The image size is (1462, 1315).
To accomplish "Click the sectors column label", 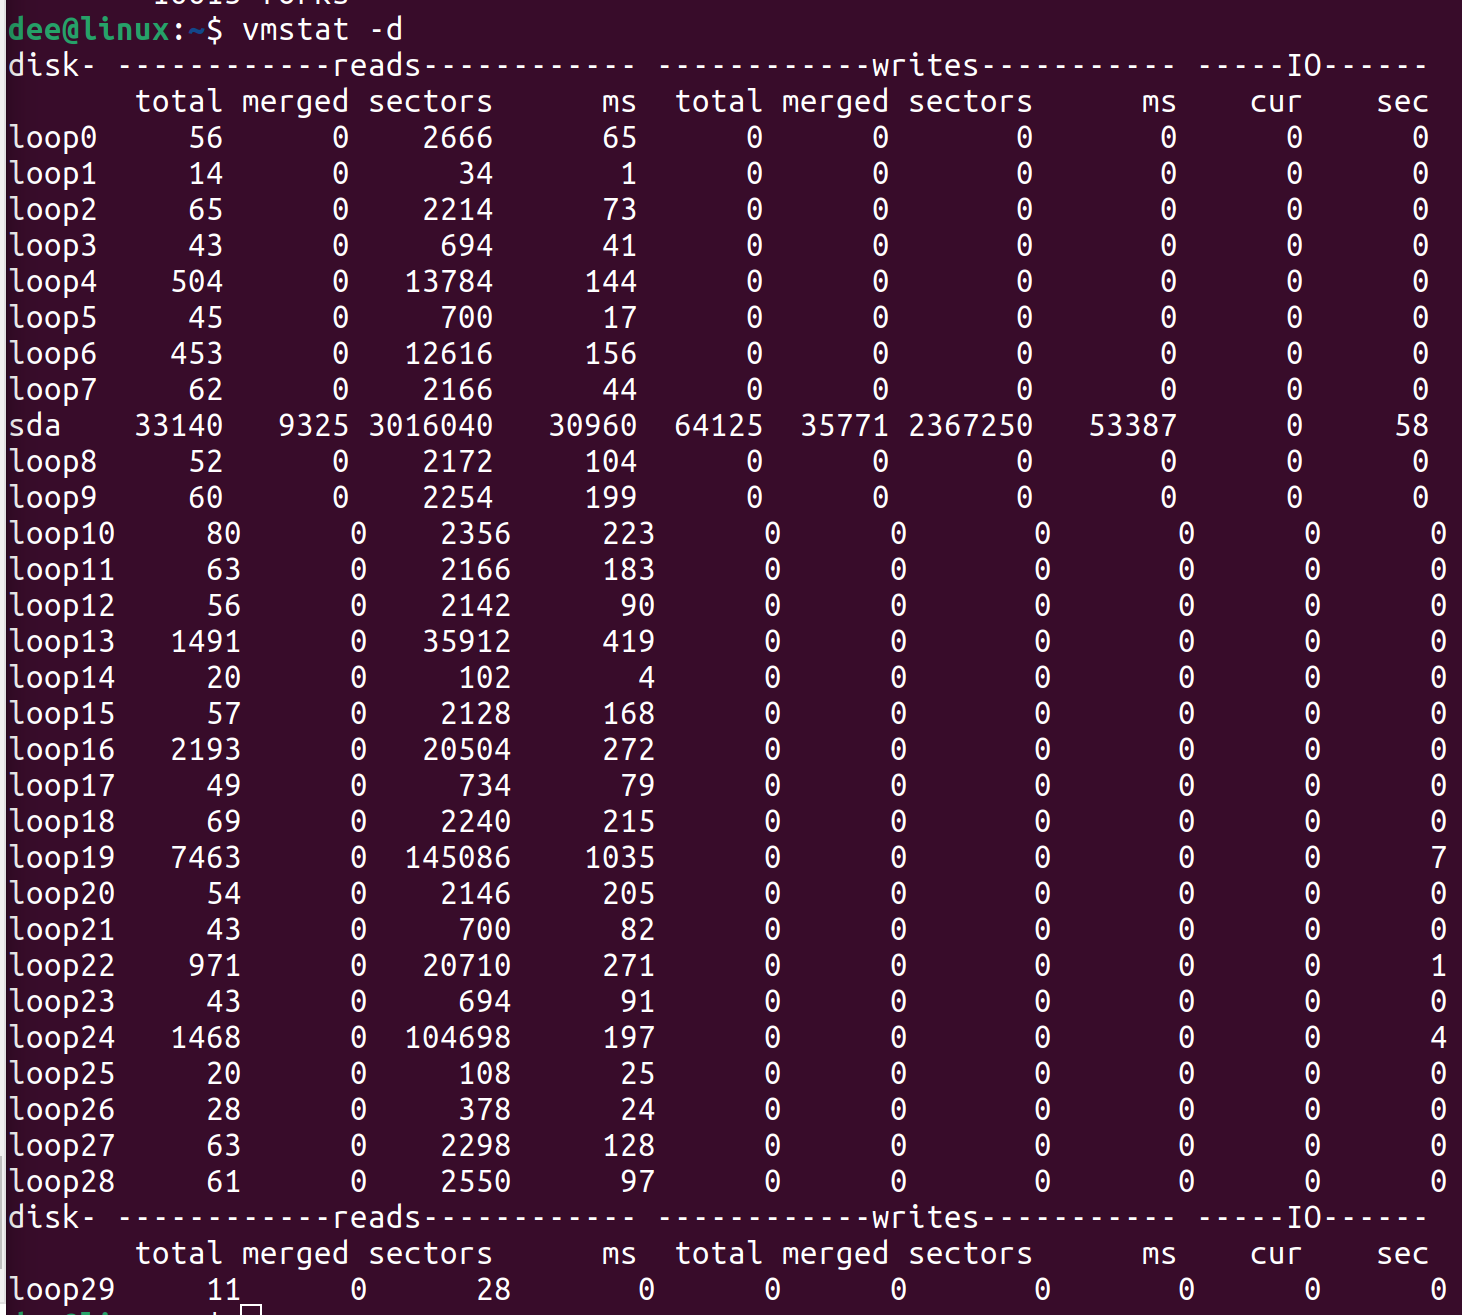I will [429, 100].
